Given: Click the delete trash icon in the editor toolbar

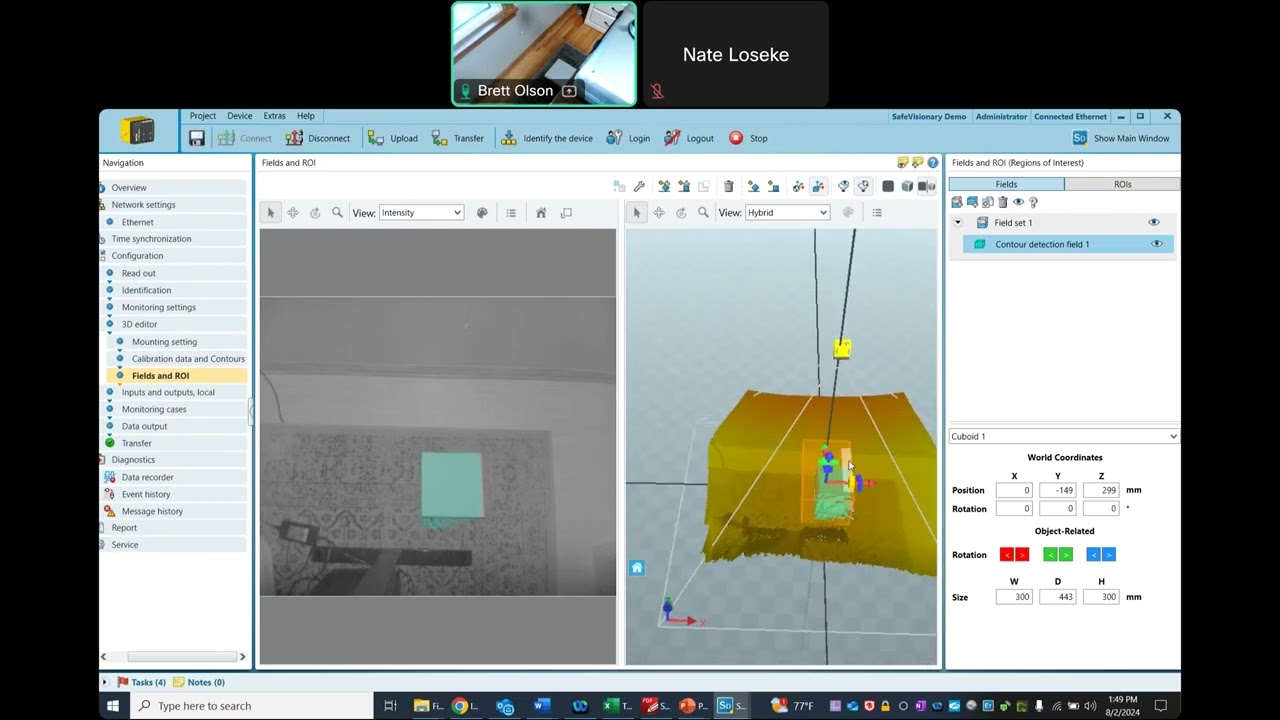Looking at the screenshot, I should (x=728, y=186).
